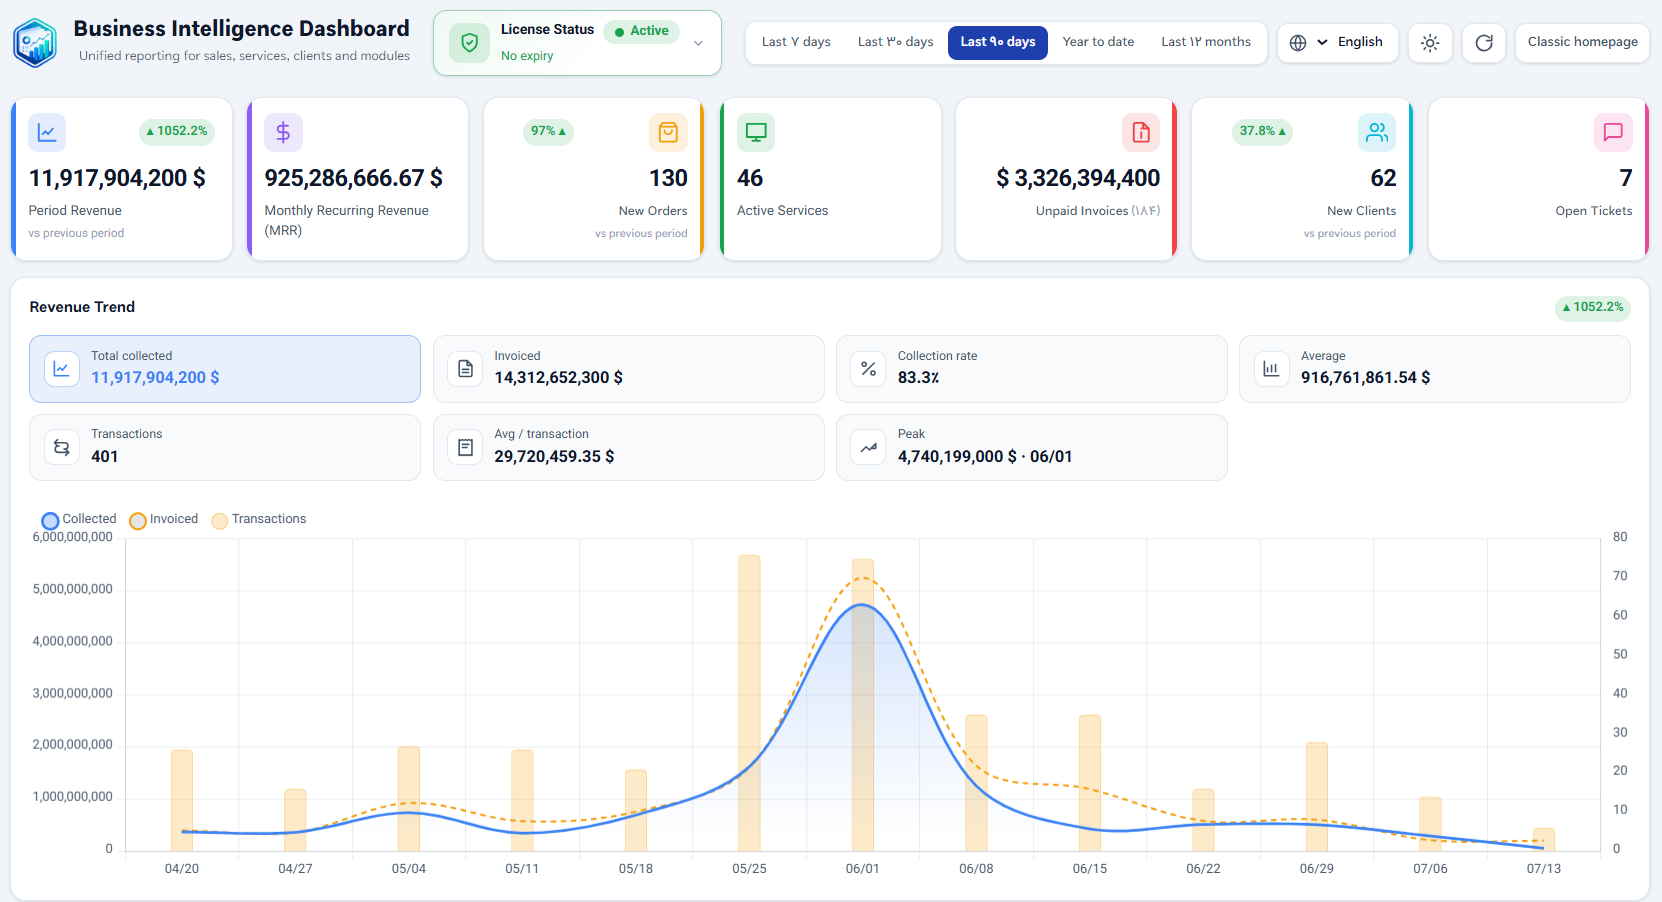Switch to Last 12 months range

(1206, 42)
